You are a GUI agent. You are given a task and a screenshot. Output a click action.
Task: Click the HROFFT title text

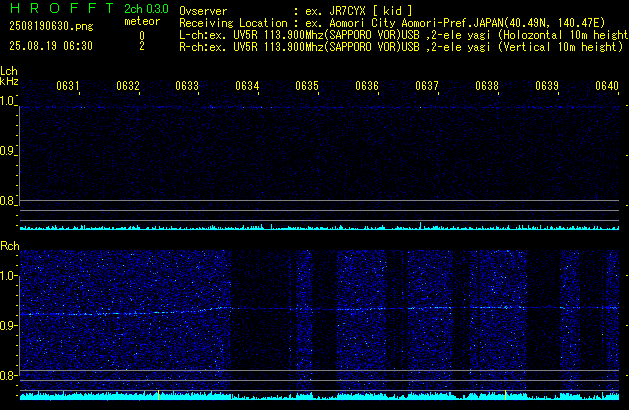point(62,8)
